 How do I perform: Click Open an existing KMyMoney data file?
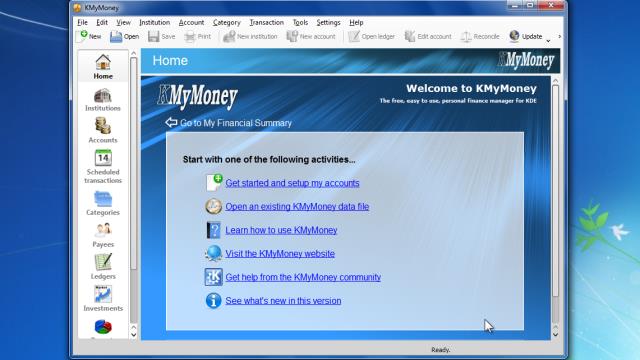[297, 207]
